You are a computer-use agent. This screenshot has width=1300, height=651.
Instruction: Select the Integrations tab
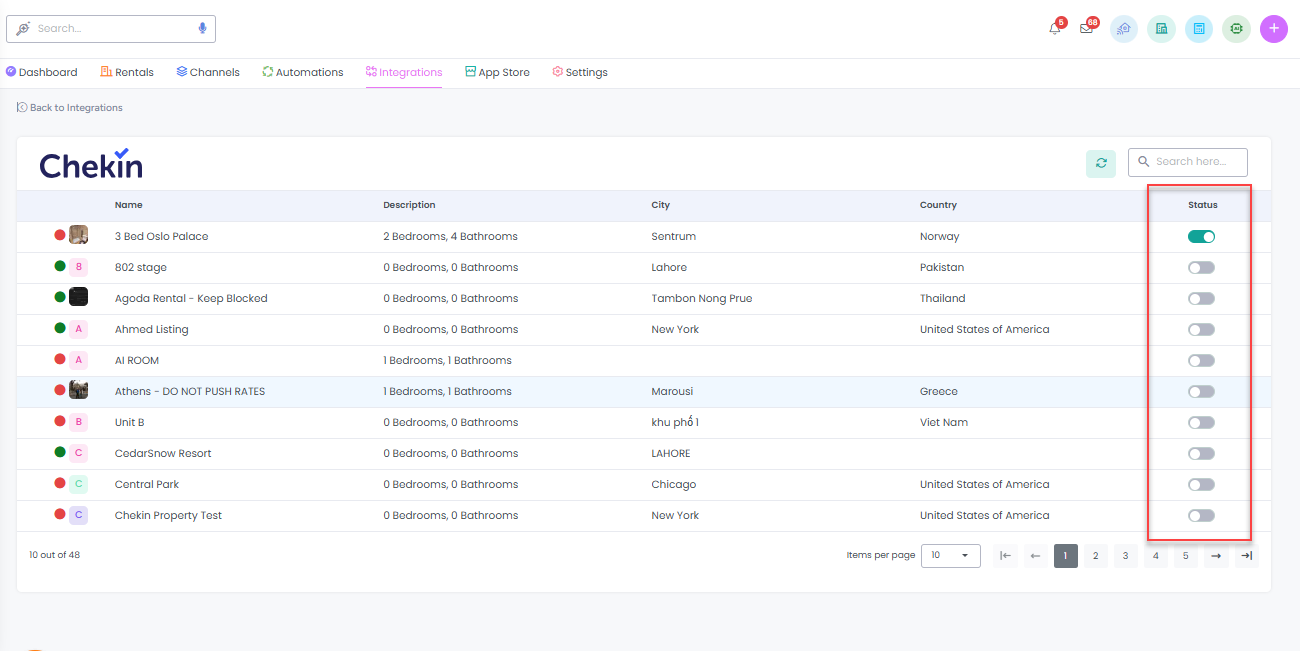404,72
